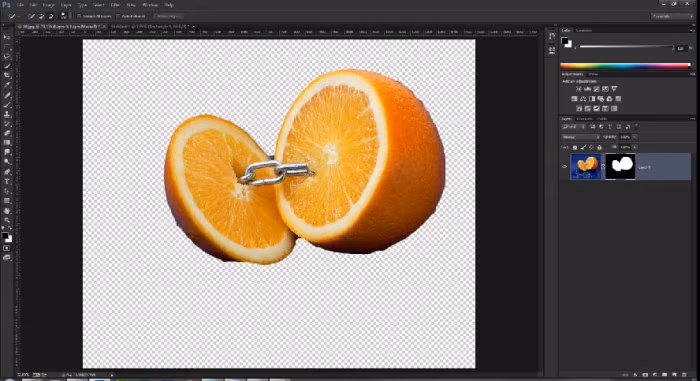The width and height of the screenshot is (700, 381).
Task: Select the Rectangular Marquee tool
Action: (7, 46)
